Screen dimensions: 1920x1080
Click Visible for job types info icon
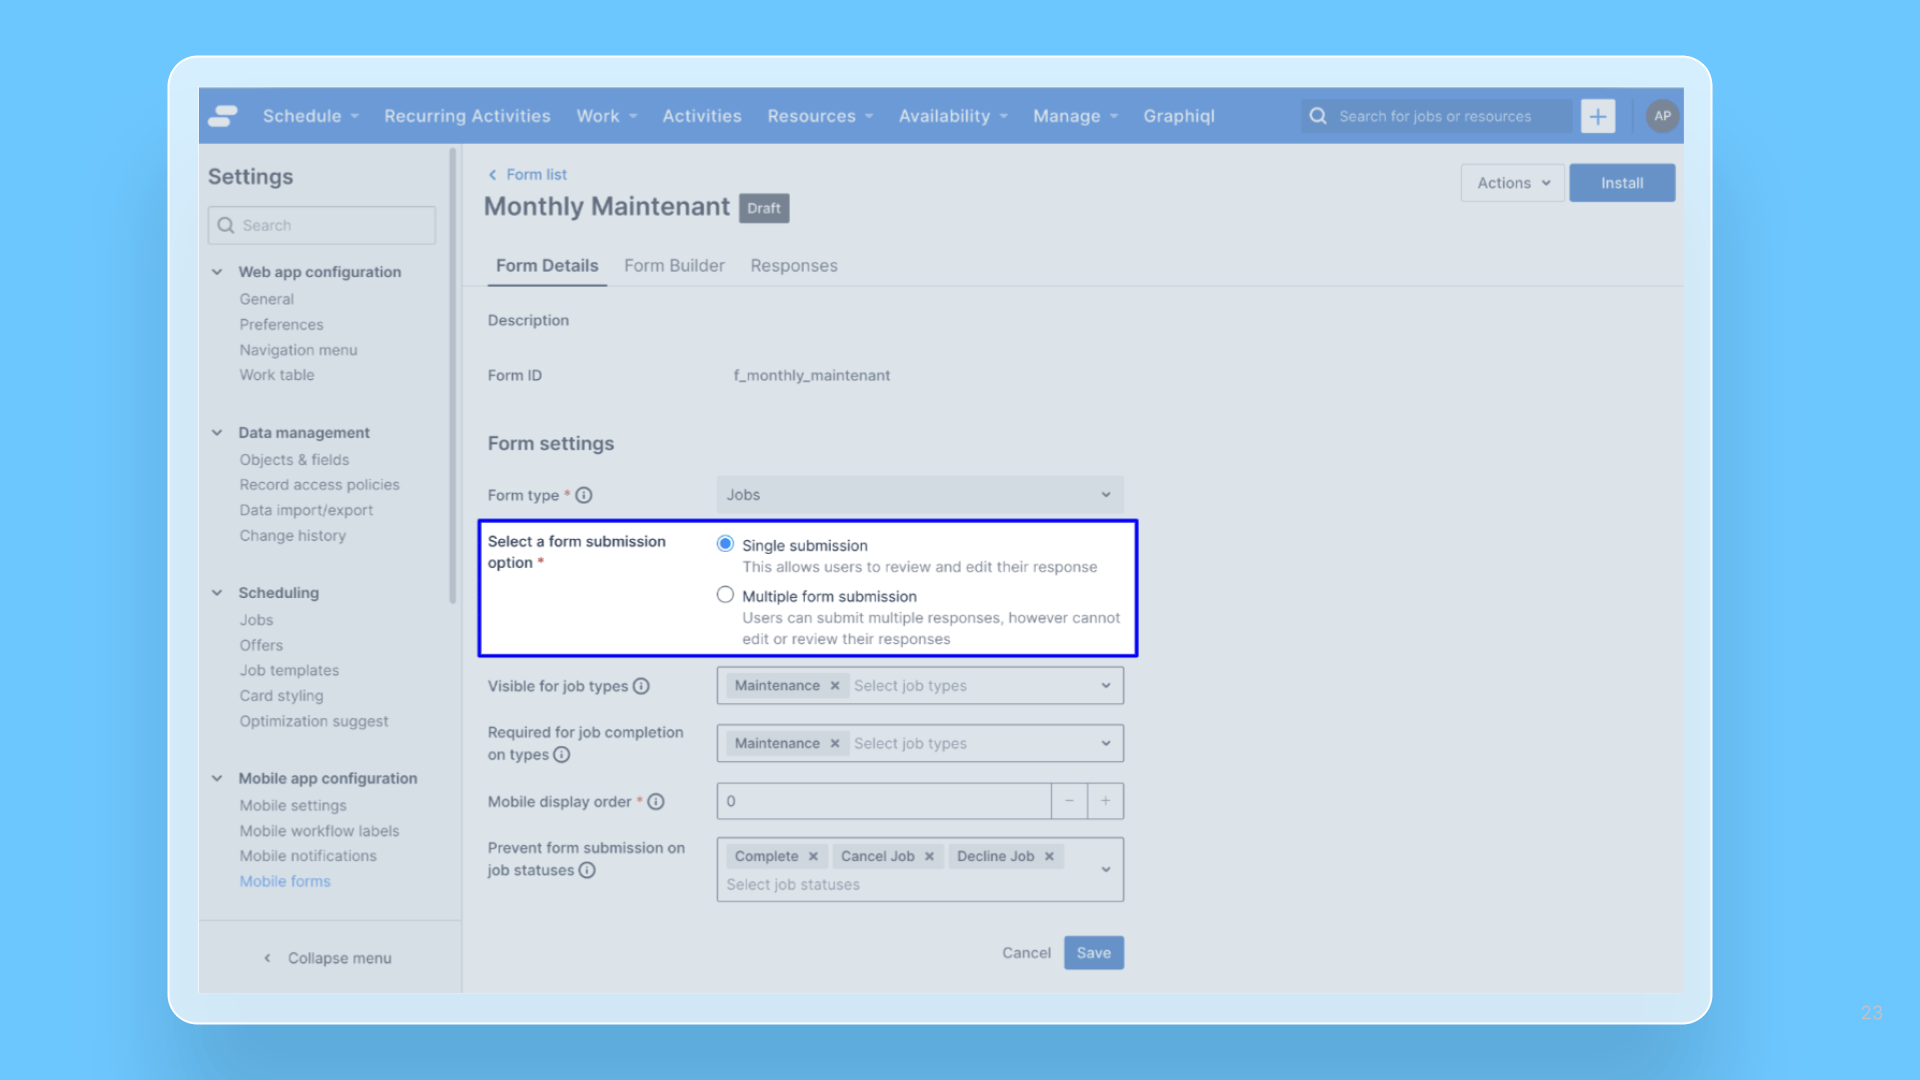(641, 686)
